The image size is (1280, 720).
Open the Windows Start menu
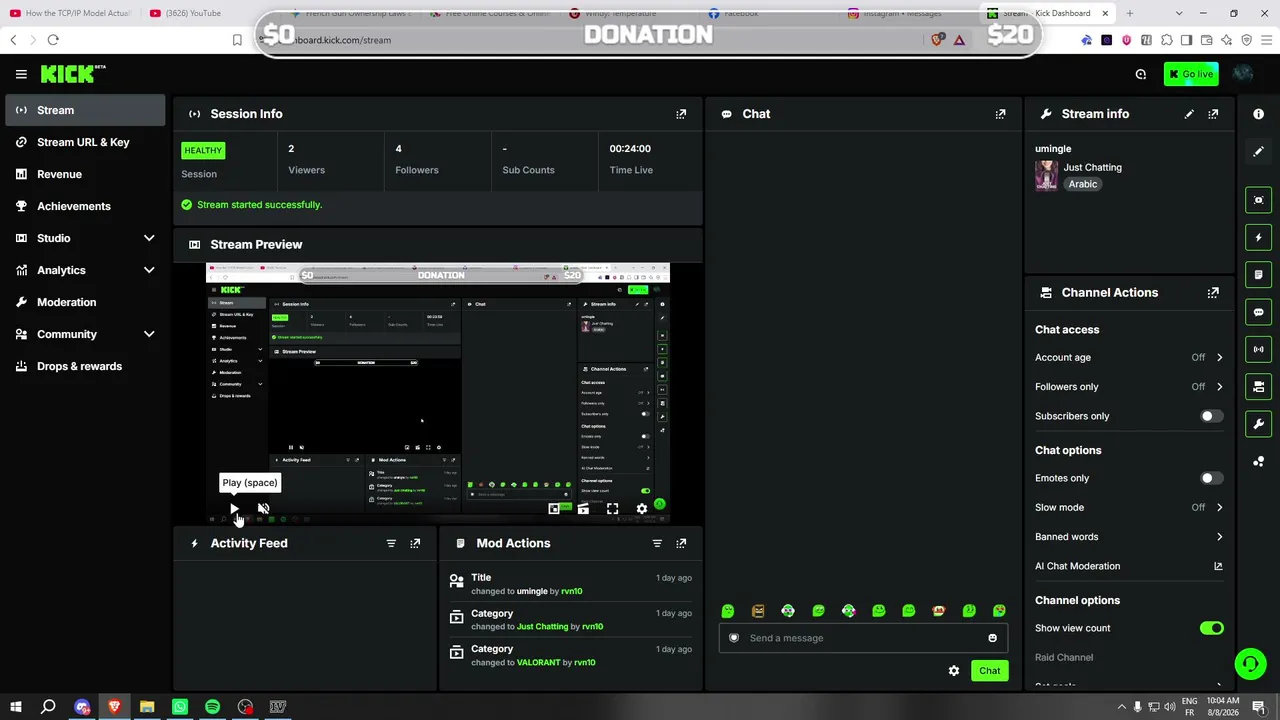pyautogui.click(x=14, y=707)
